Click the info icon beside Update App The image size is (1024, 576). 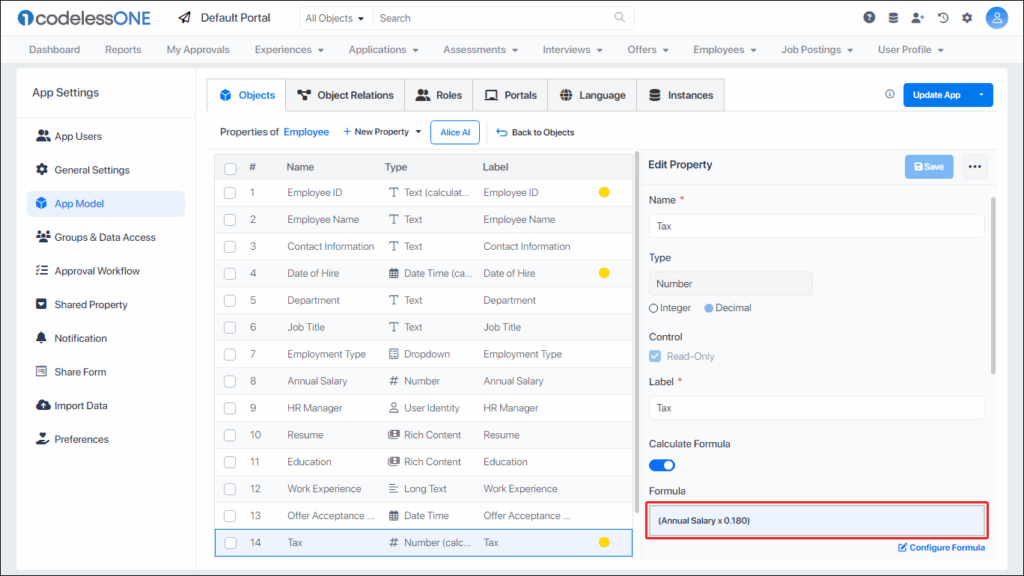[x=890, y=95]
